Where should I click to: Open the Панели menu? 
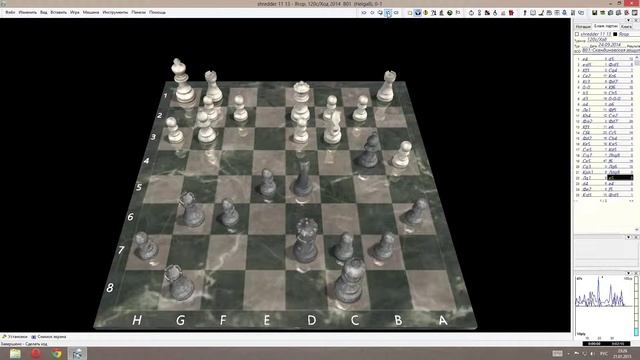click(138, 12)
